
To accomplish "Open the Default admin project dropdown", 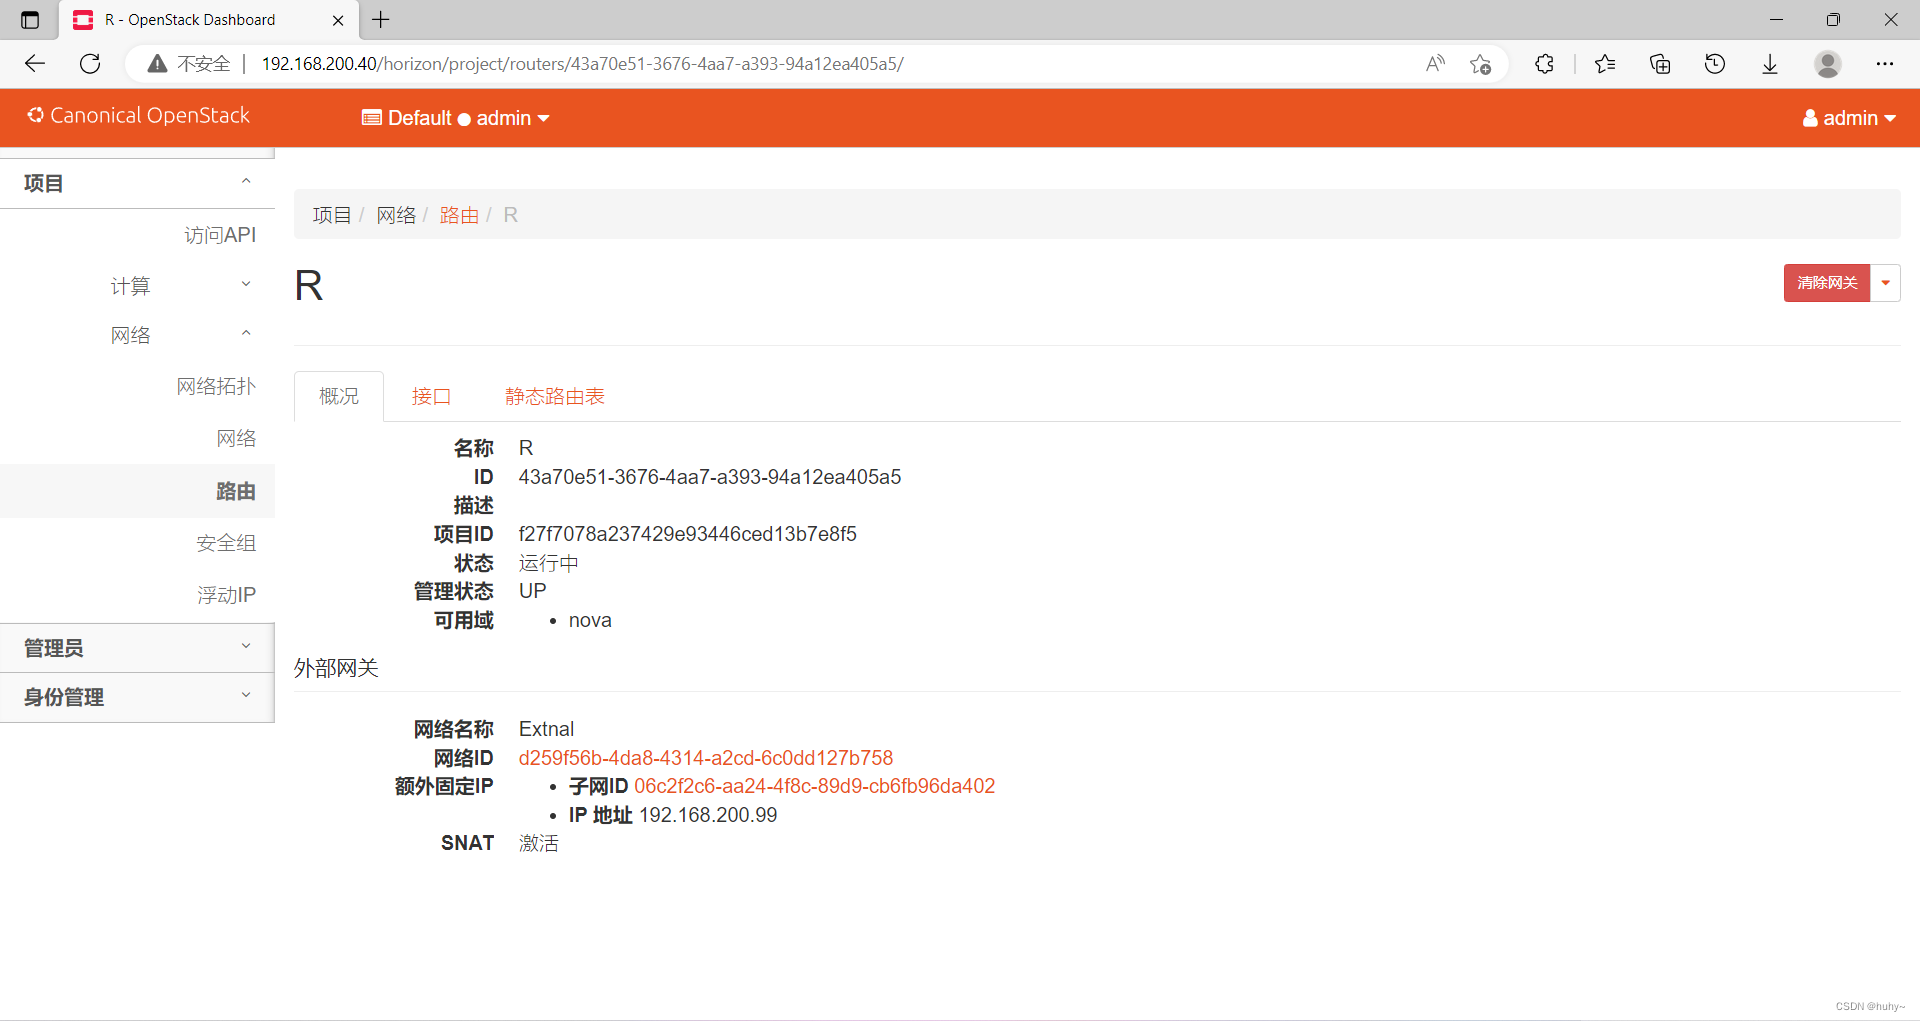I will 456,118.
